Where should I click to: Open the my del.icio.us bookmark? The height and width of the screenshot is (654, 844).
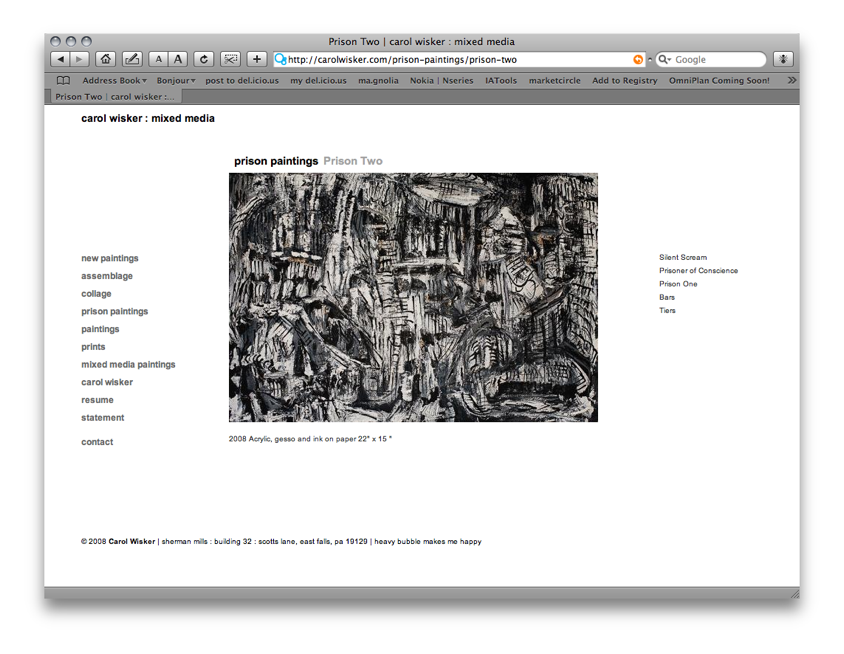[x=319, y=81]
